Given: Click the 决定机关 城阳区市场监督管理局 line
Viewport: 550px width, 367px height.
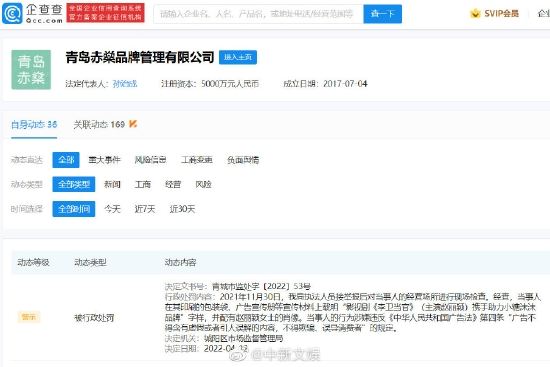Looking at the screenshot, I should 224,339.
